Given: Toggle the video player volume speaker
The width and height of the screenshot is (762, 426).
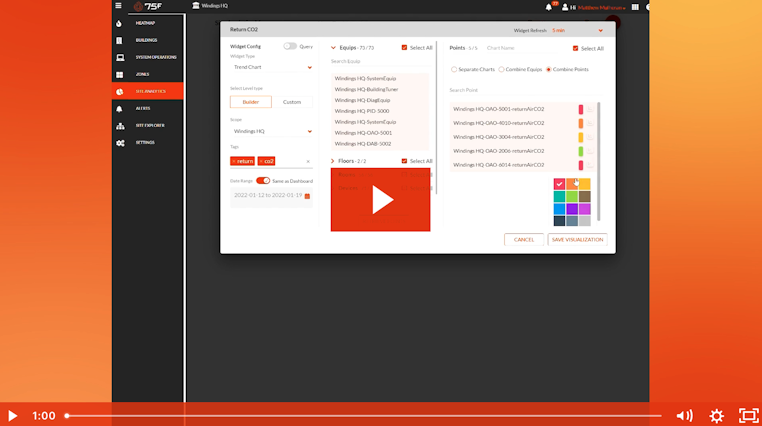Looking at the screenshot, I should pyautogui.click(x=685, y=416).
